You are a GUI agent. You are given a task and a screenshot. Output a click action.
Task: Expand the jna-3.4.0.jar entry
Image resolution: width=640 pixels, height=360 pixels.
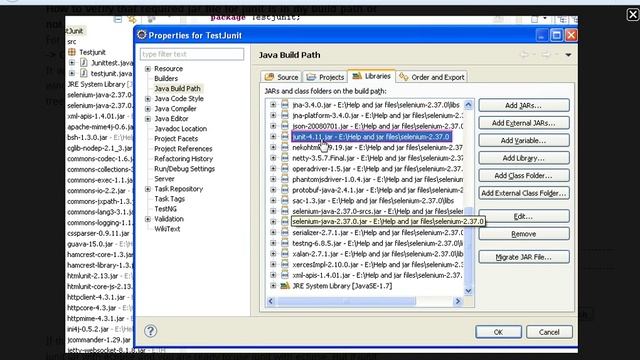(x=273, y=105)
